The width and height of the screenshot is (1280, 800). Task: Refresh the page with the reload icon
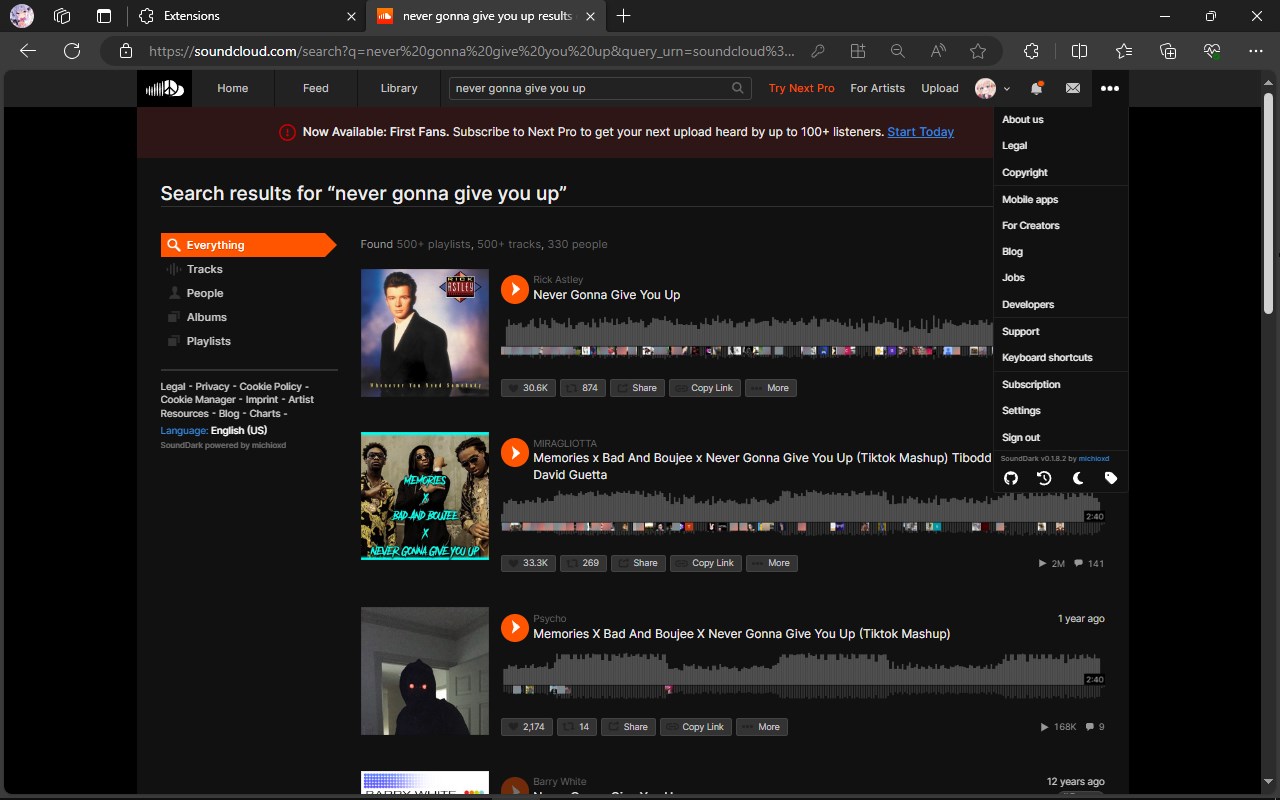tap(72, 51)
